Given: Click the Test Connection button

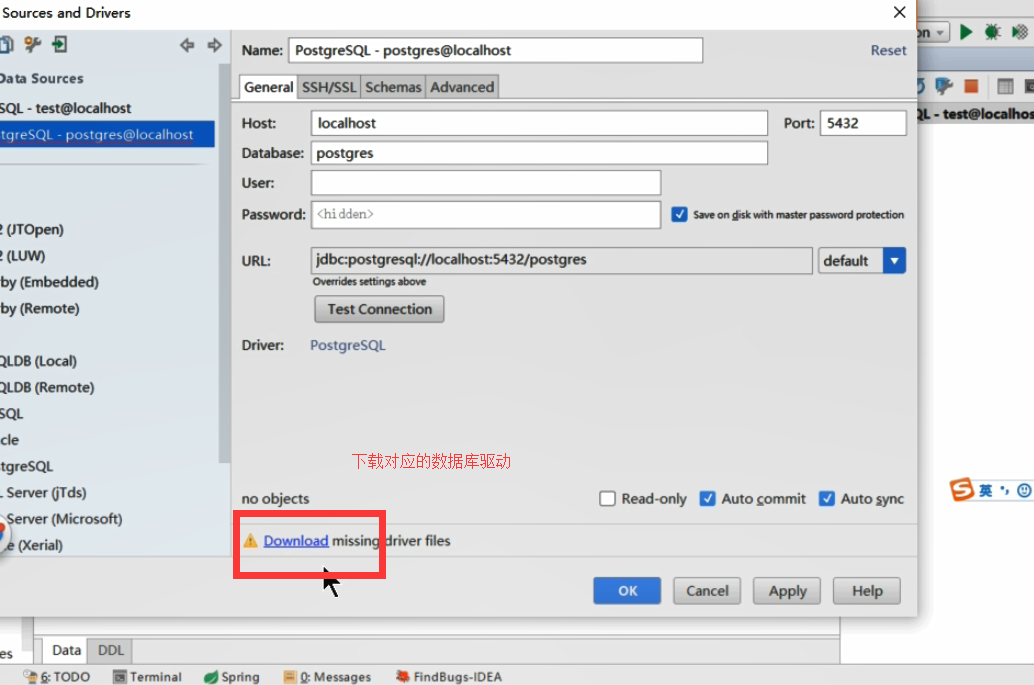Looking at the screenshot, I should coord(379,309).
